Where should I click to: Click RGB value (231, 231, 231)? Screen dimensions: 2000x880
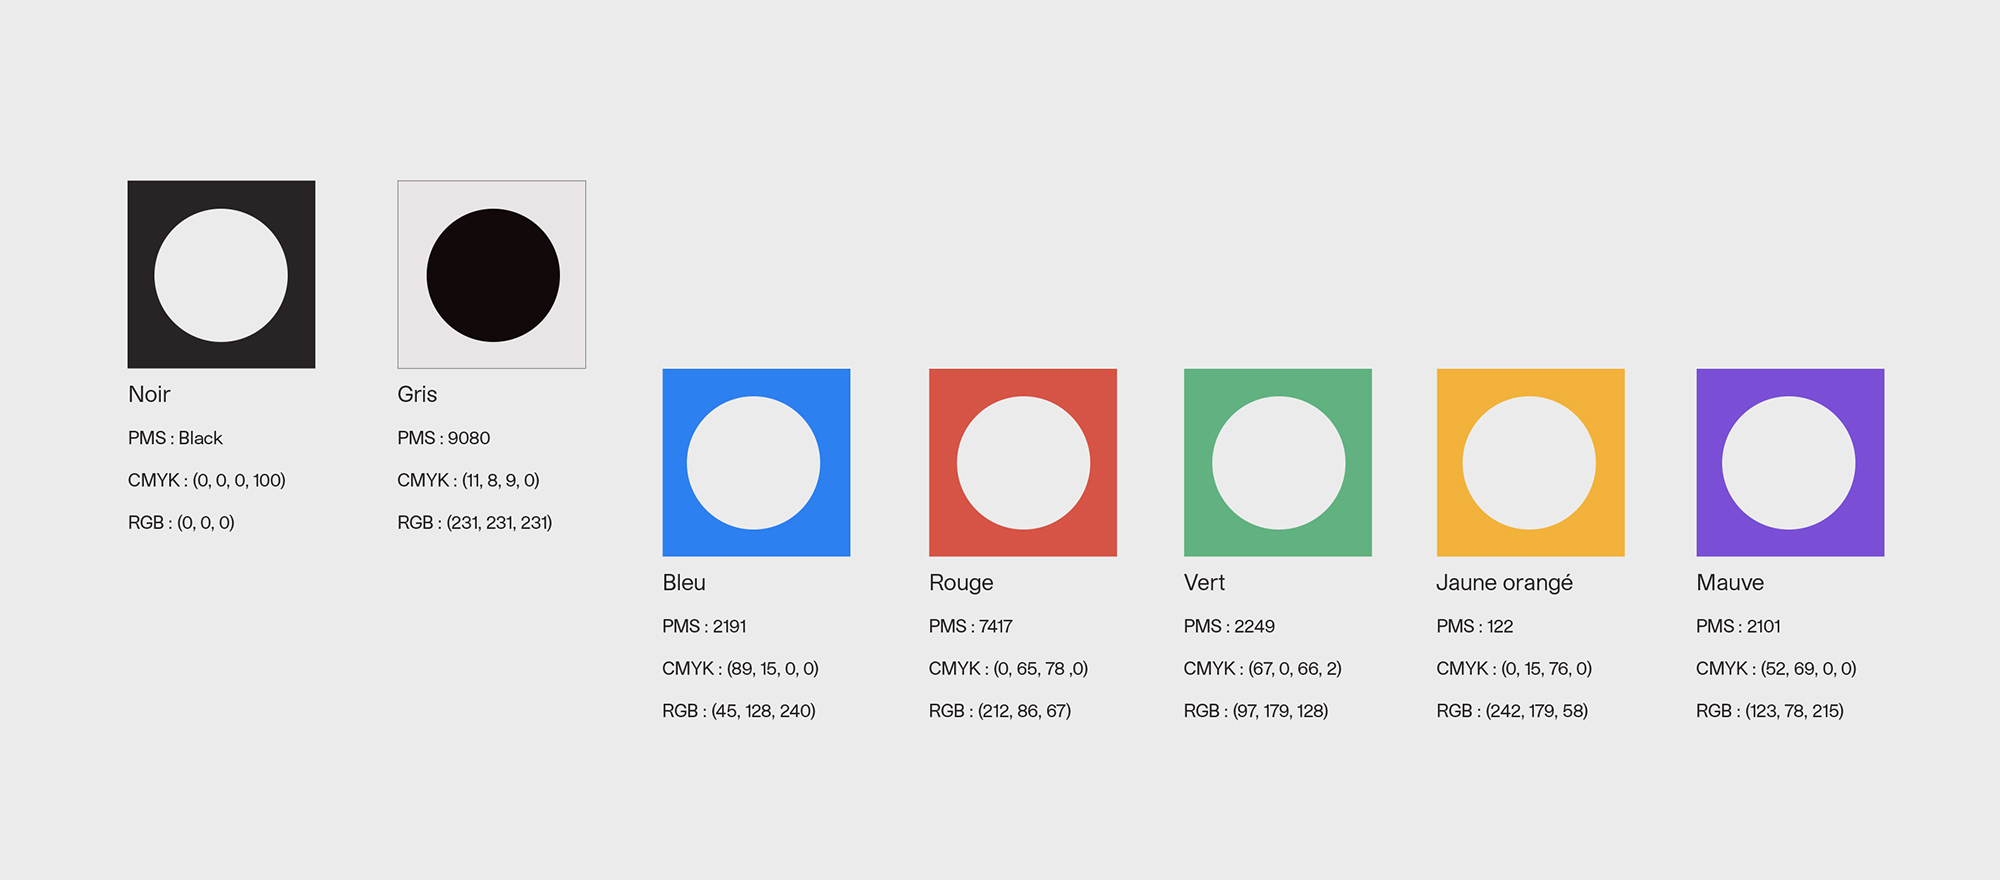click(x=474, y=522)
